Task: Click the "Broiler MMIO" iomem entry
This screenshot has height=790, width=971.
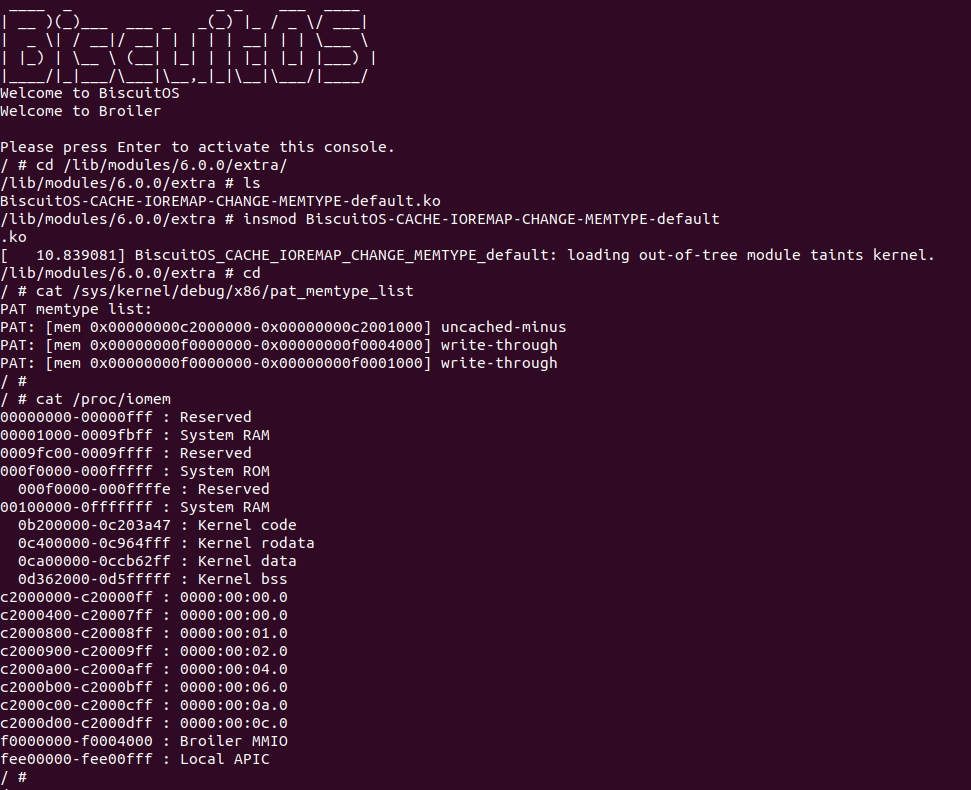Action: coord(143,741)
